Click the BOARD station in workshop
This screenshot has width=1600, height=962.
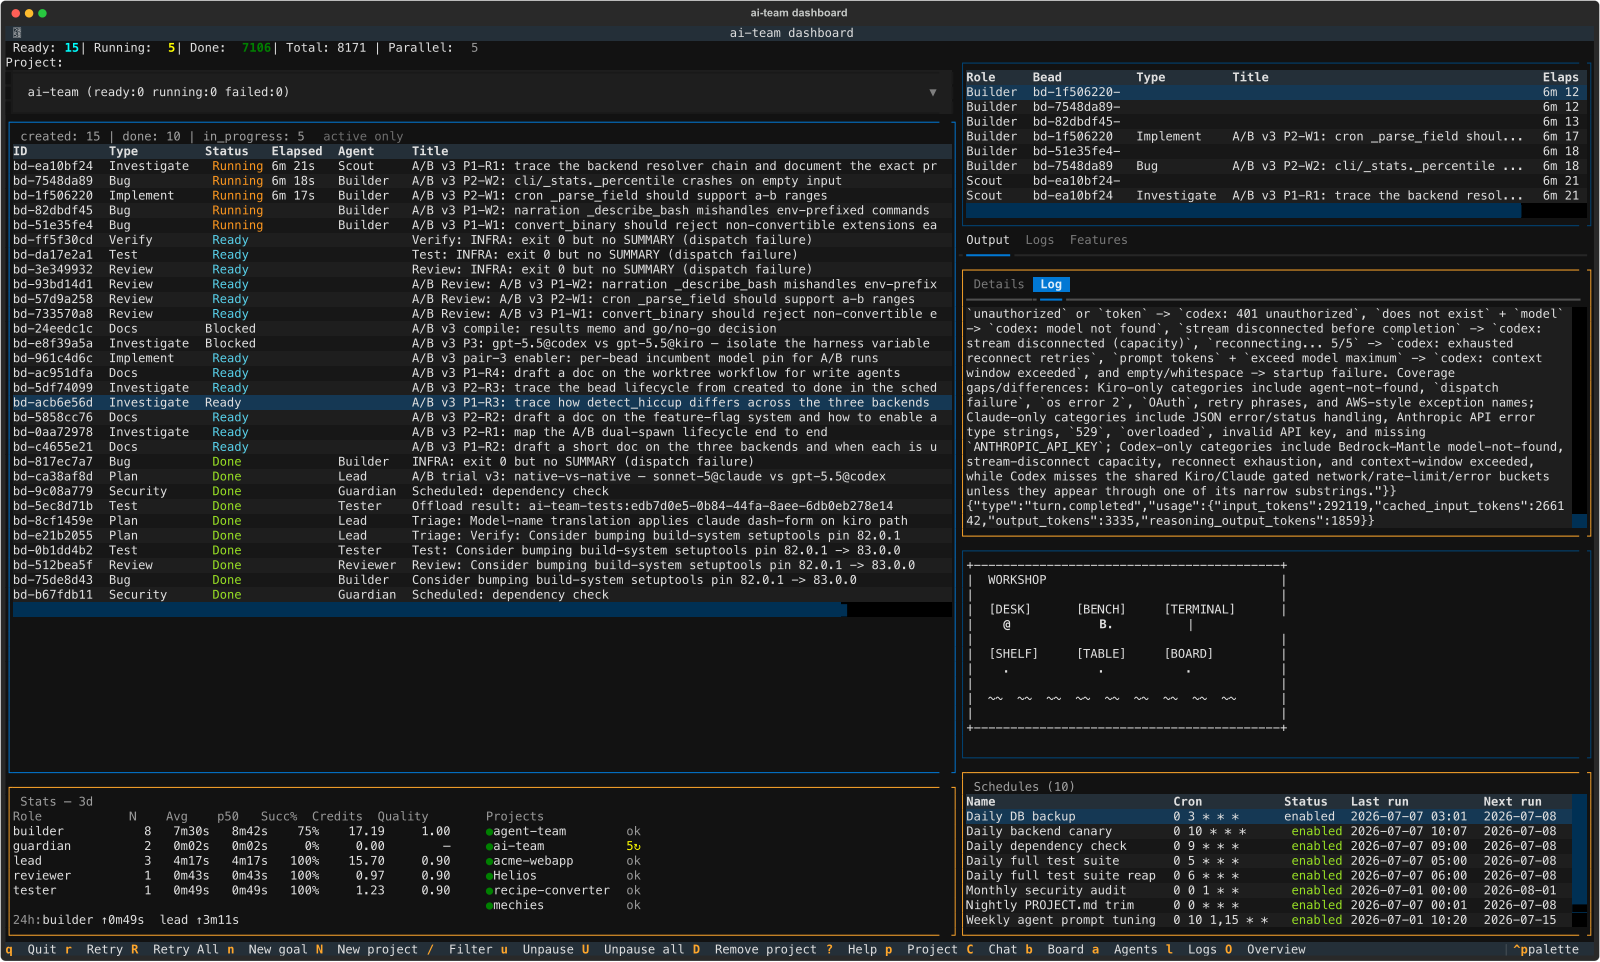1189,654
